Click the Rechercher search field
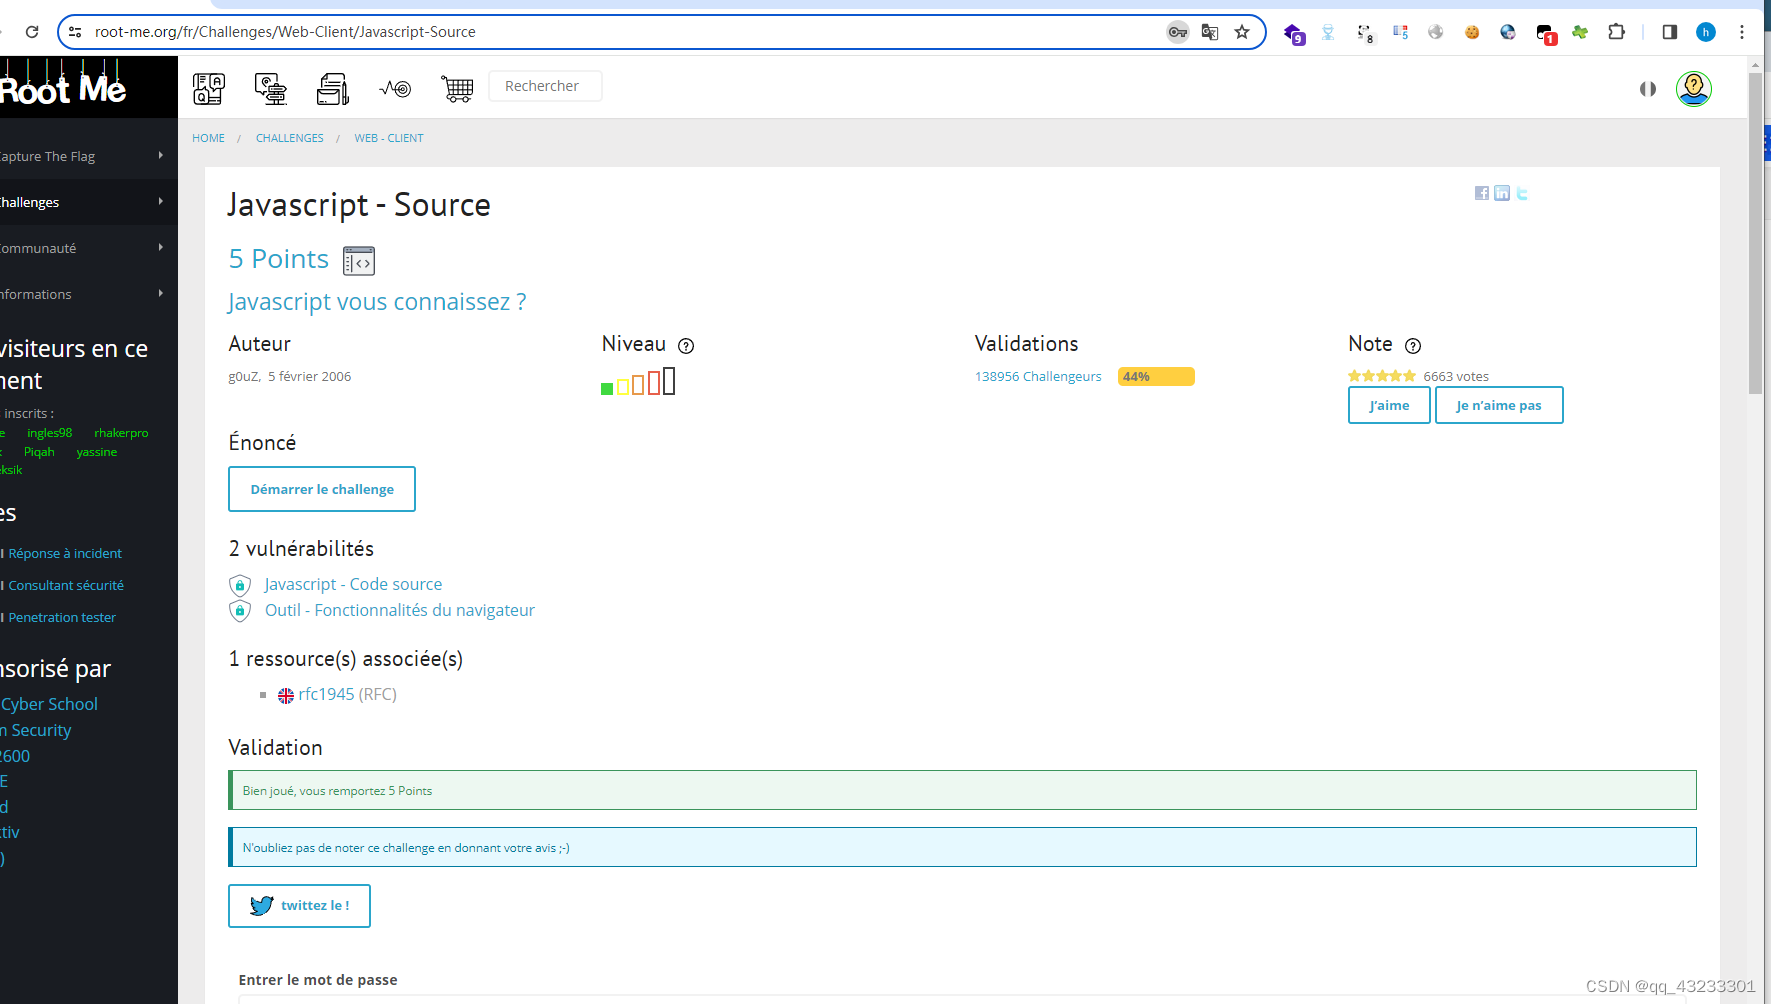This screenshot has height=1004, width=1771. coord(545,85)
